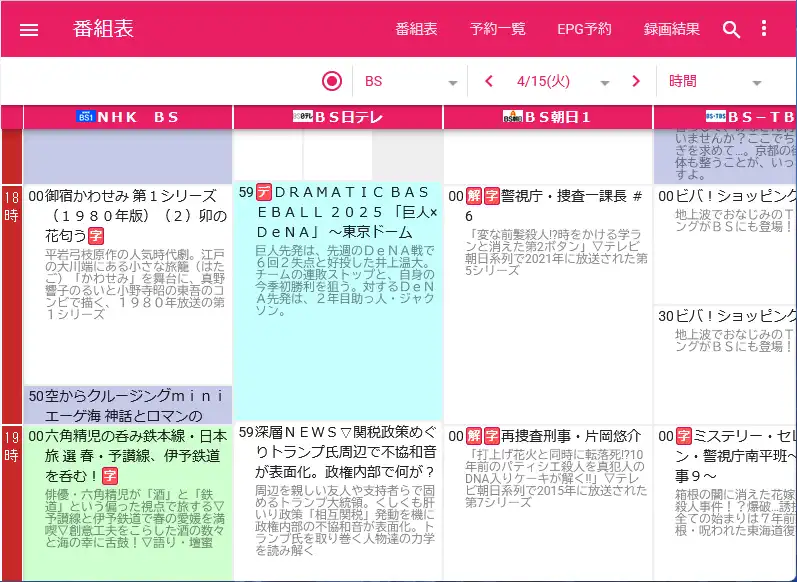Open EPG予約 page
The width and height of the screenshot is (797, 582).
(584, 29)
